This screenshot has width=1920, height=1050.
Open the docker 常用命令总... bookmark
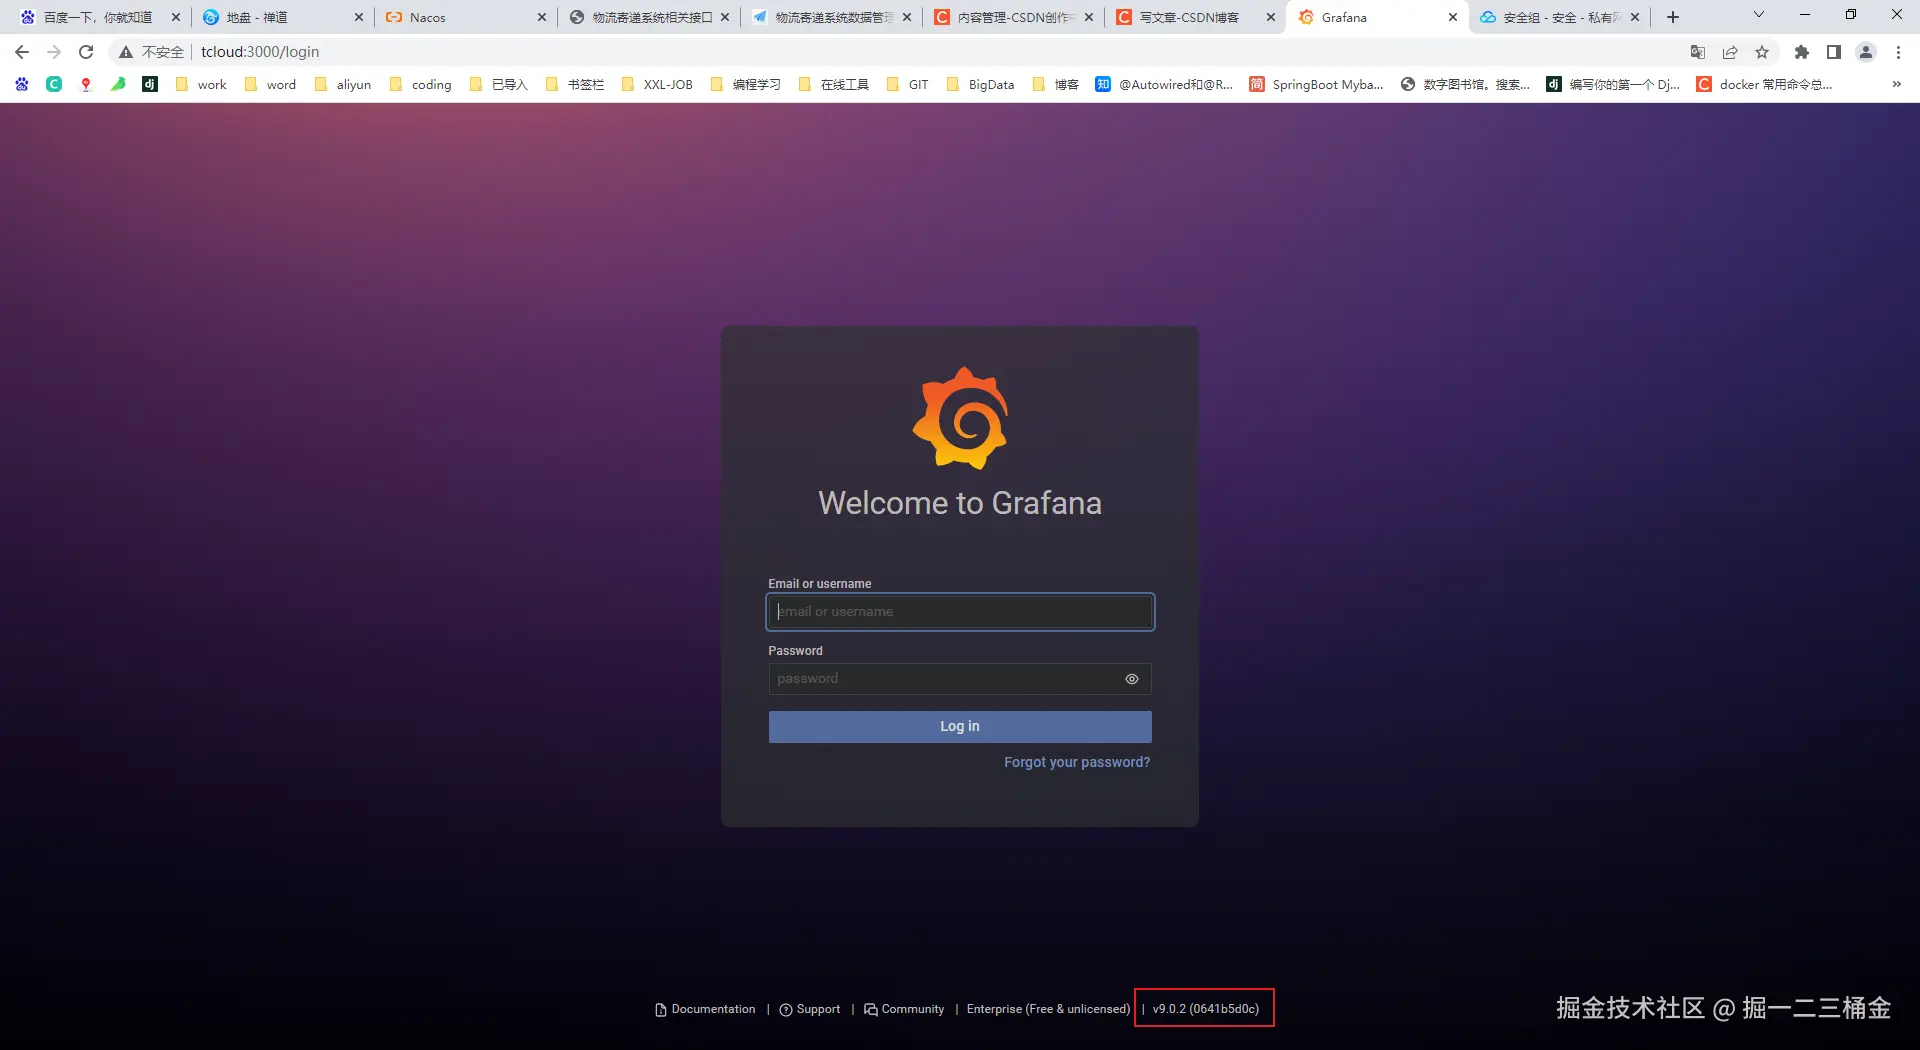coord(1765,85)
